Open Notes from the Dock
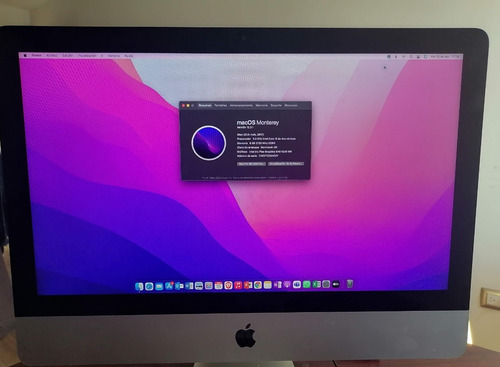This screenshot has height=367, width=500. [x=268, y=285]
